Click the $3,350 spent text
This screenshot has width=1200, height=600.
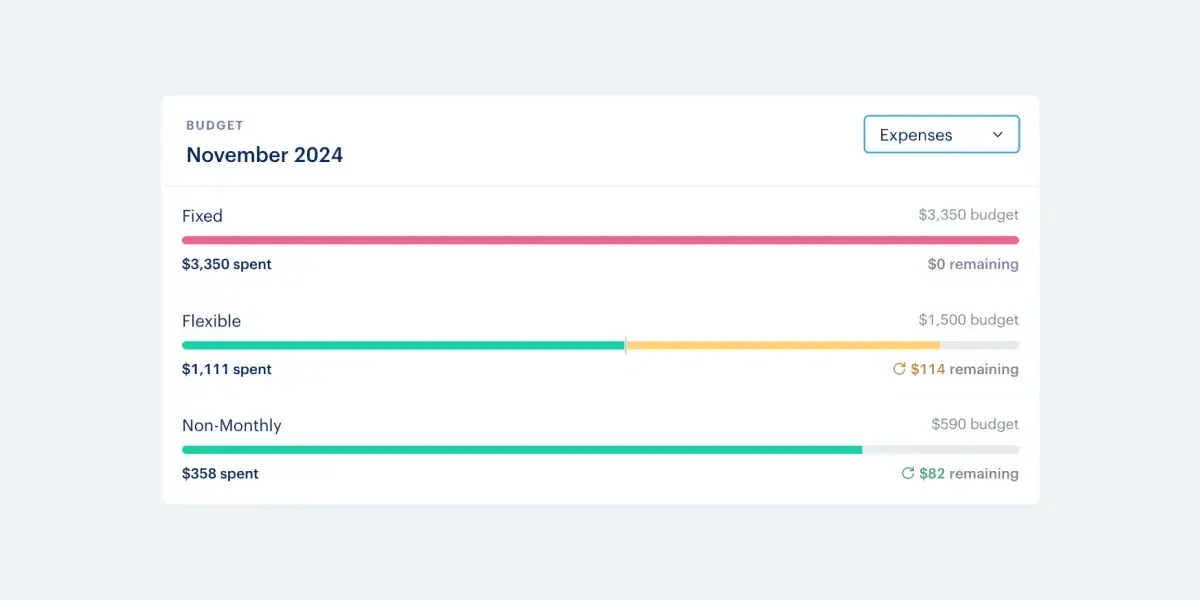click(x=226, y=264)
